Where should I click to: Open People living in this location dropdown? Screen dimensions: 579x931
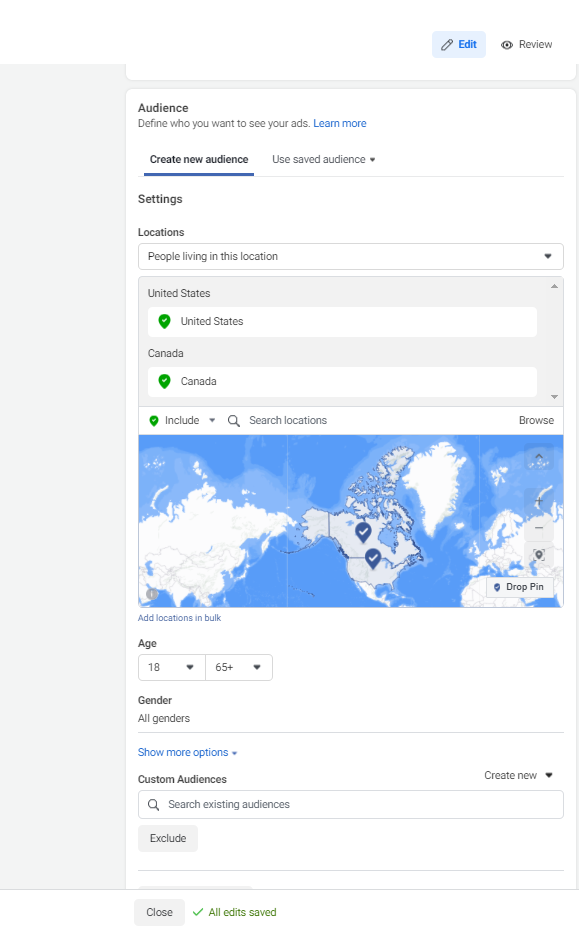[x=350, y=256]
